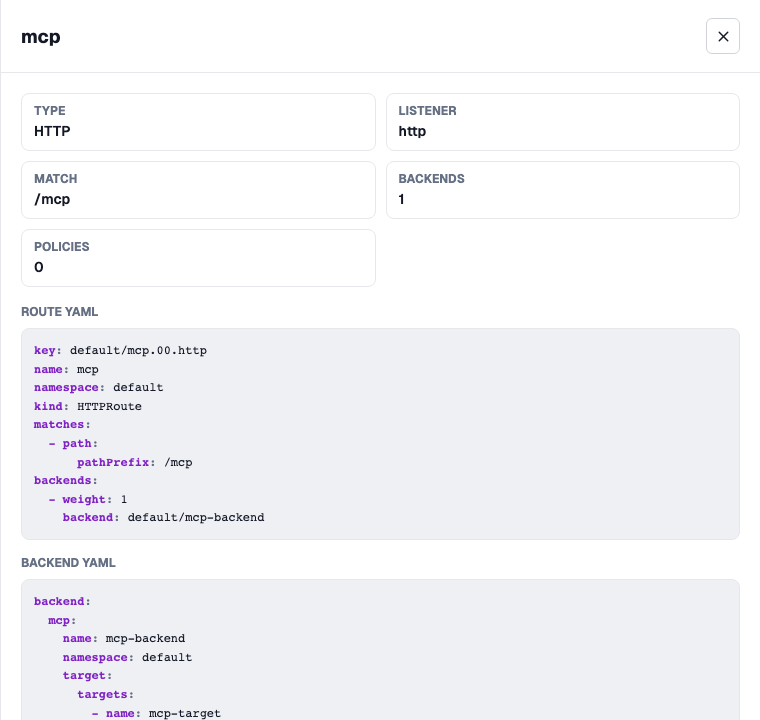Click the 'backend:' key in backend YAML
The image size is (760, 720).
tap(62, 602)
